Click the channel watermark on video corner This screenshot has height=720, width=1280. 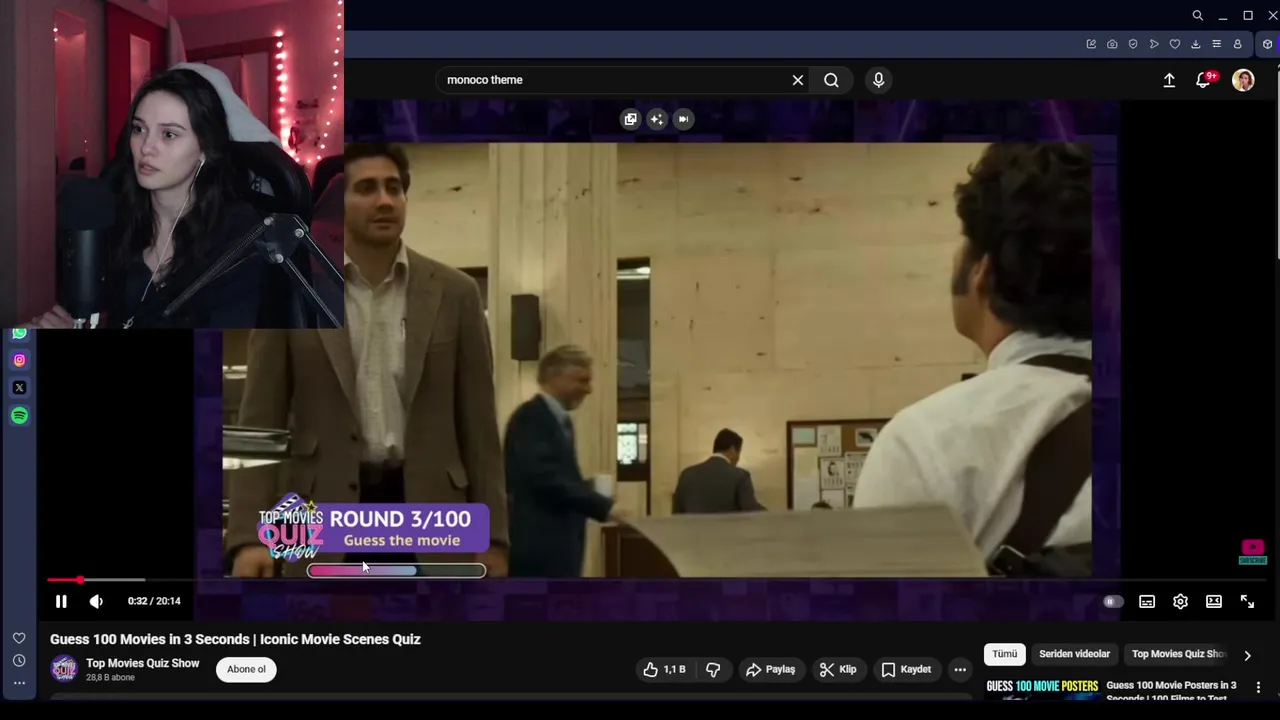point(1253,552)
